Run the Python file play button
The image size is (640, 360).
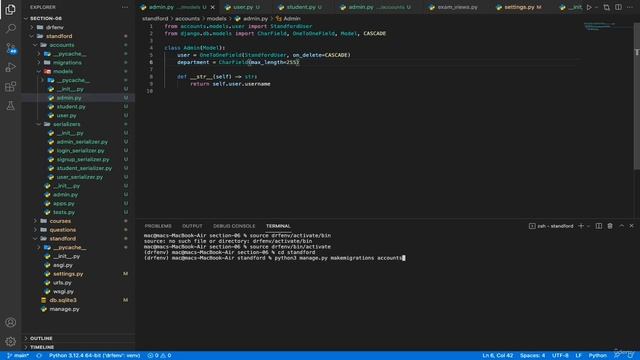coord(589,7)
